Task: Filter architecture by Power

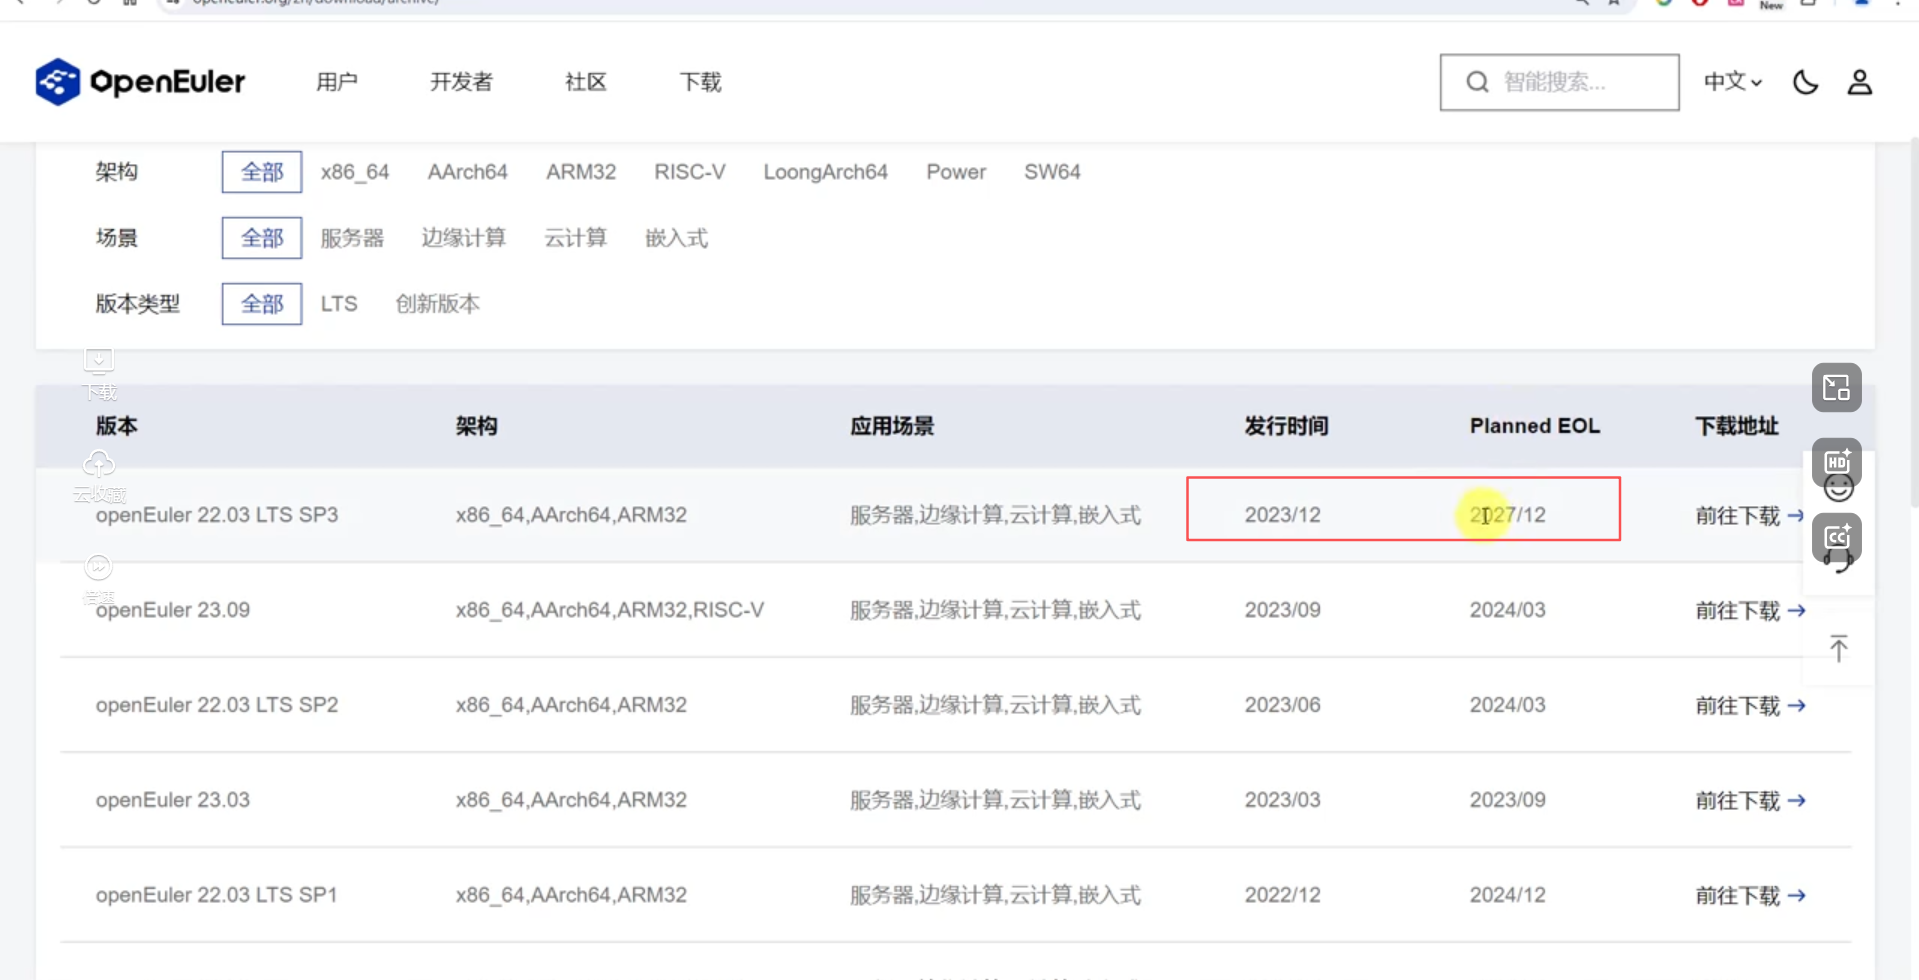Action: click(956, 172)
